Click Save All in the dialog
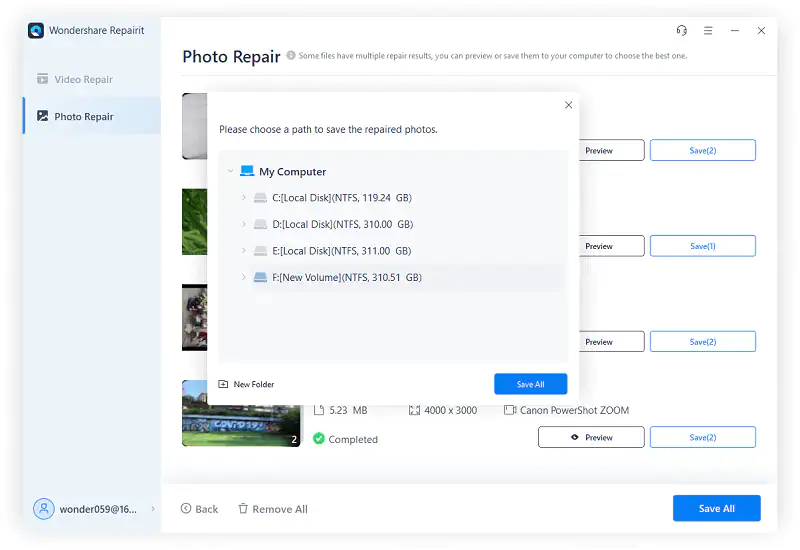Screen dimensions: 800x550 click(530, 384)
